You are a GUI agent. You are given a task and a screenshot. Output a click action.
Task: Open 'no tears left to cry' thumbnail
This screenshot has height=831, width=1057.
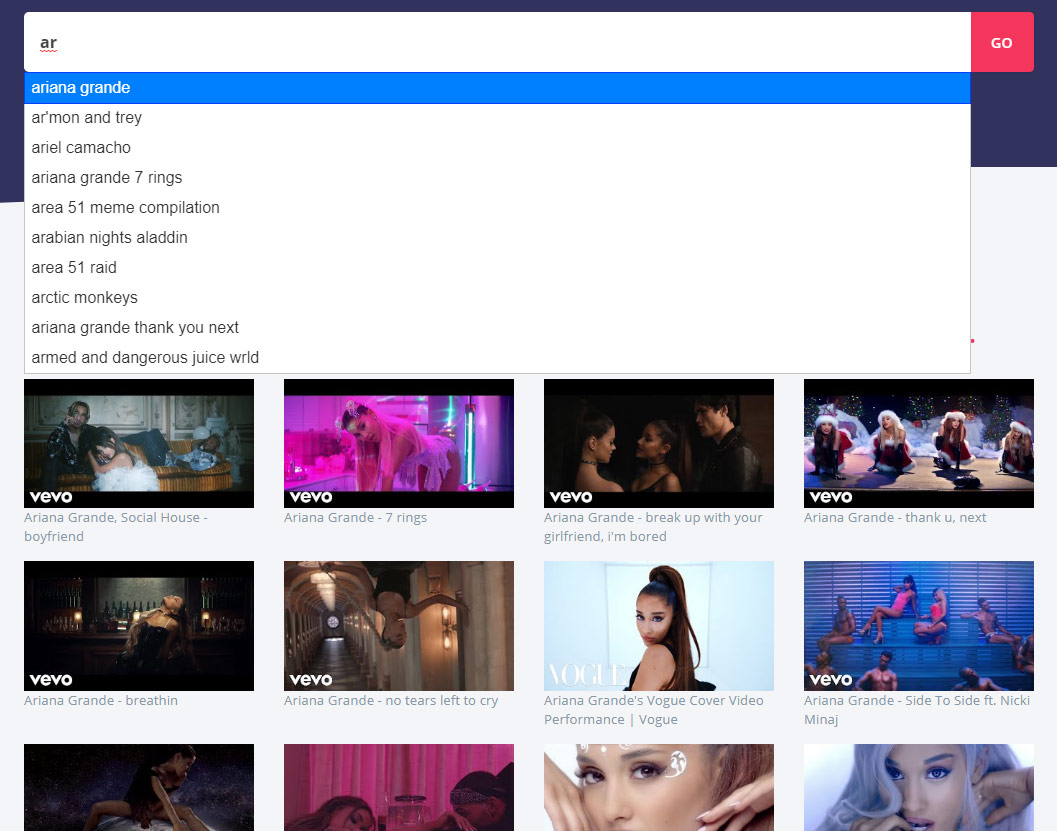point(399,626)
